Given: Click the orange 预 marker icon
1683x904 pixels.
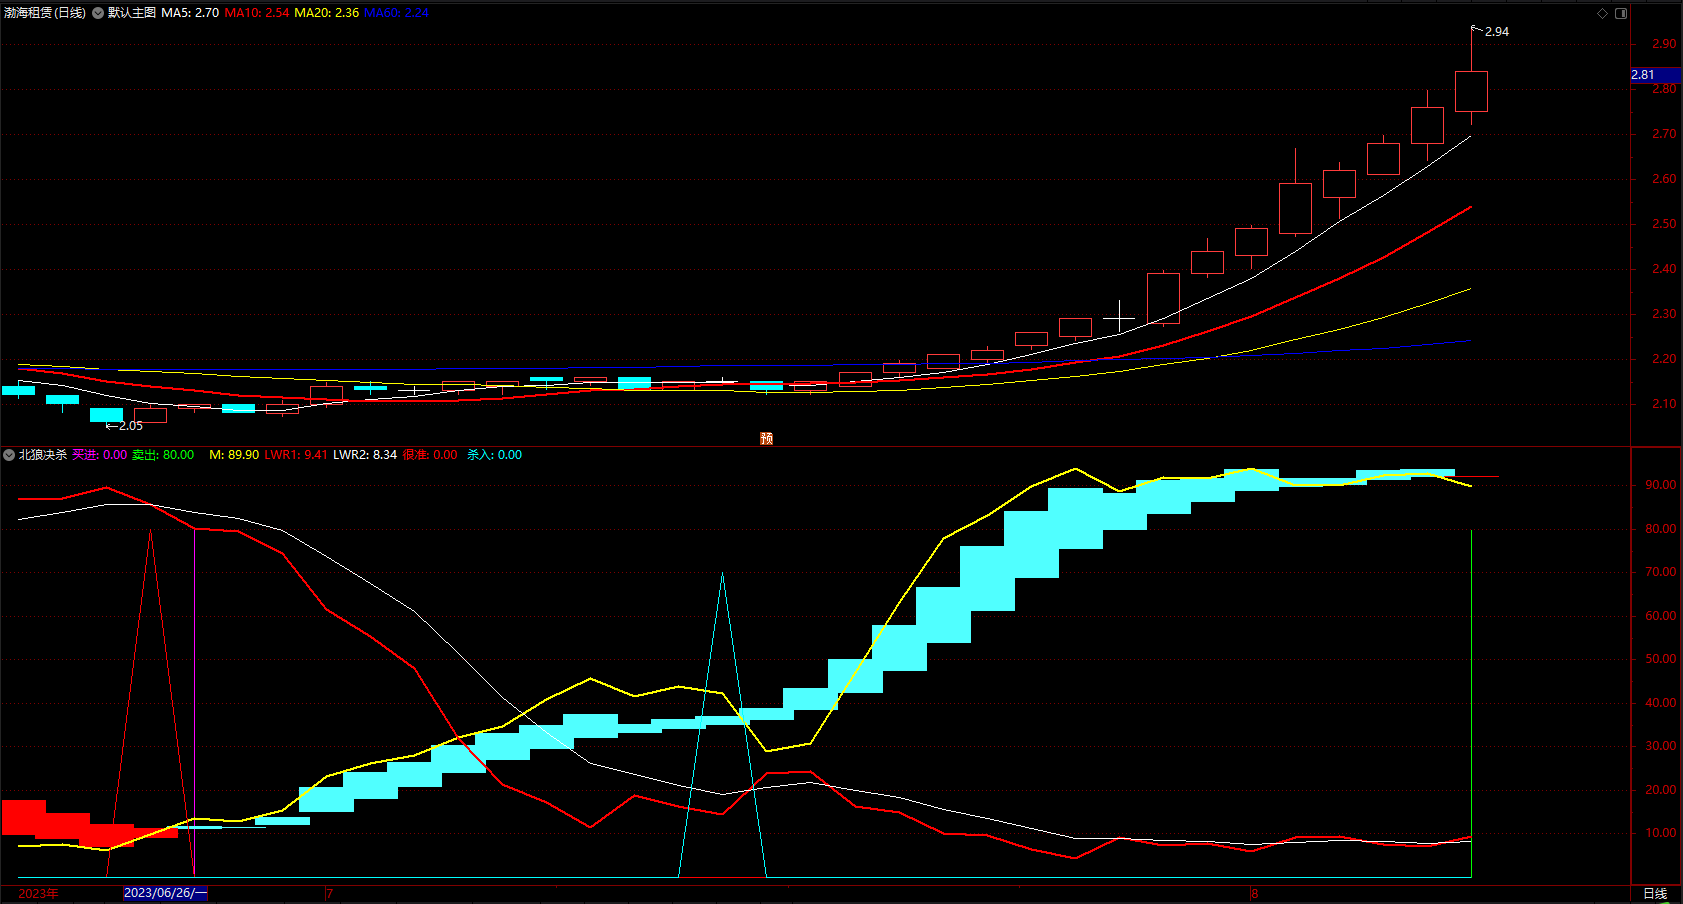Looking at the screenshot, I should (767, 439).
